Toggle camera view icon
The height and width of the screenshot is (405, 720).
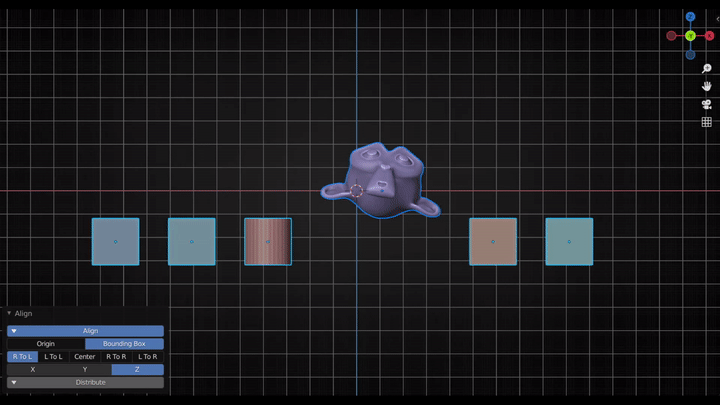(707, 104)
